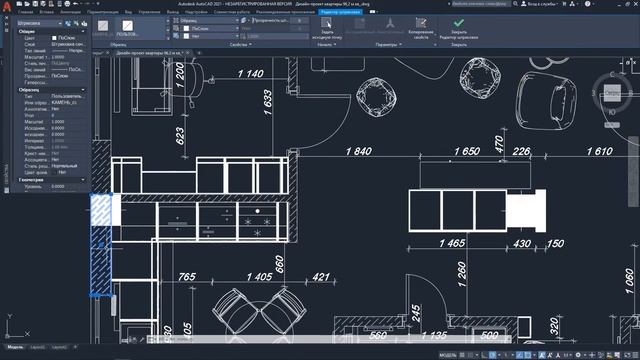
Task: Click the Undo arrow in the title bar
Action: (76, 4)
